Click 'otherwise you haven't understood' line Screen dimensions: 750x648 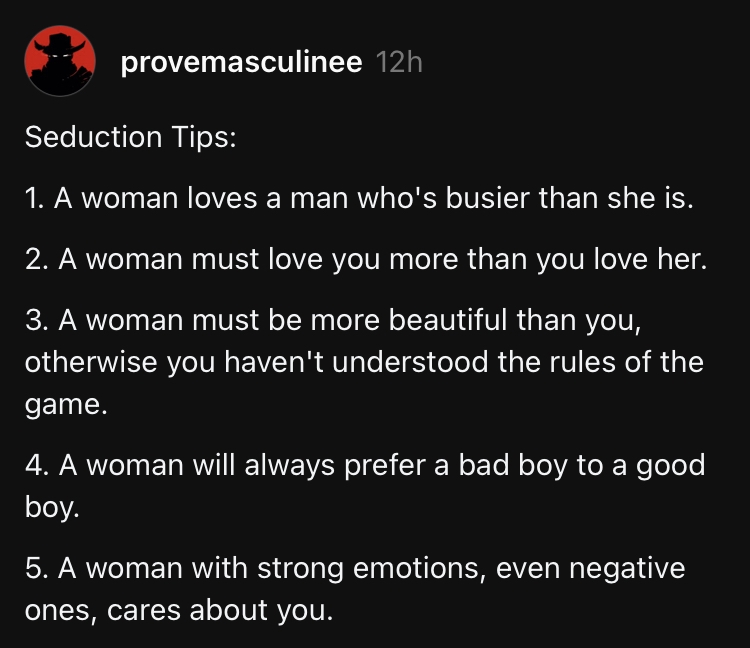[x=257, y=362]
